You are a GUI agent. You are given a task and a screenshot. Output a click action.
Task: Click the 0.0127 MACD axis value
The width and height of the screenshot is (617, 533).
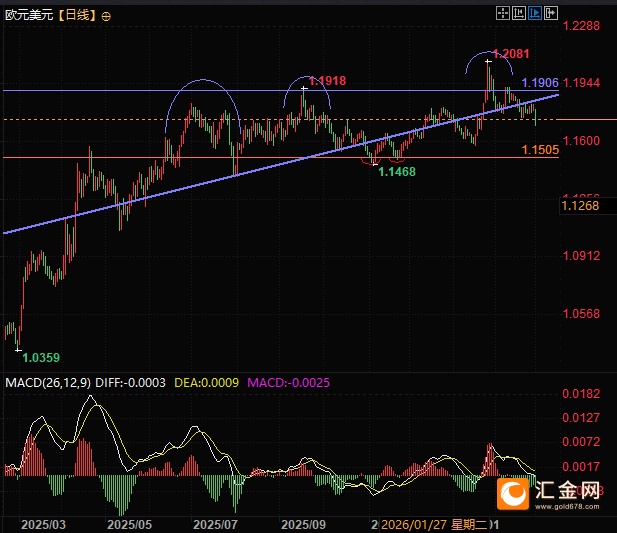pos(581,418)
